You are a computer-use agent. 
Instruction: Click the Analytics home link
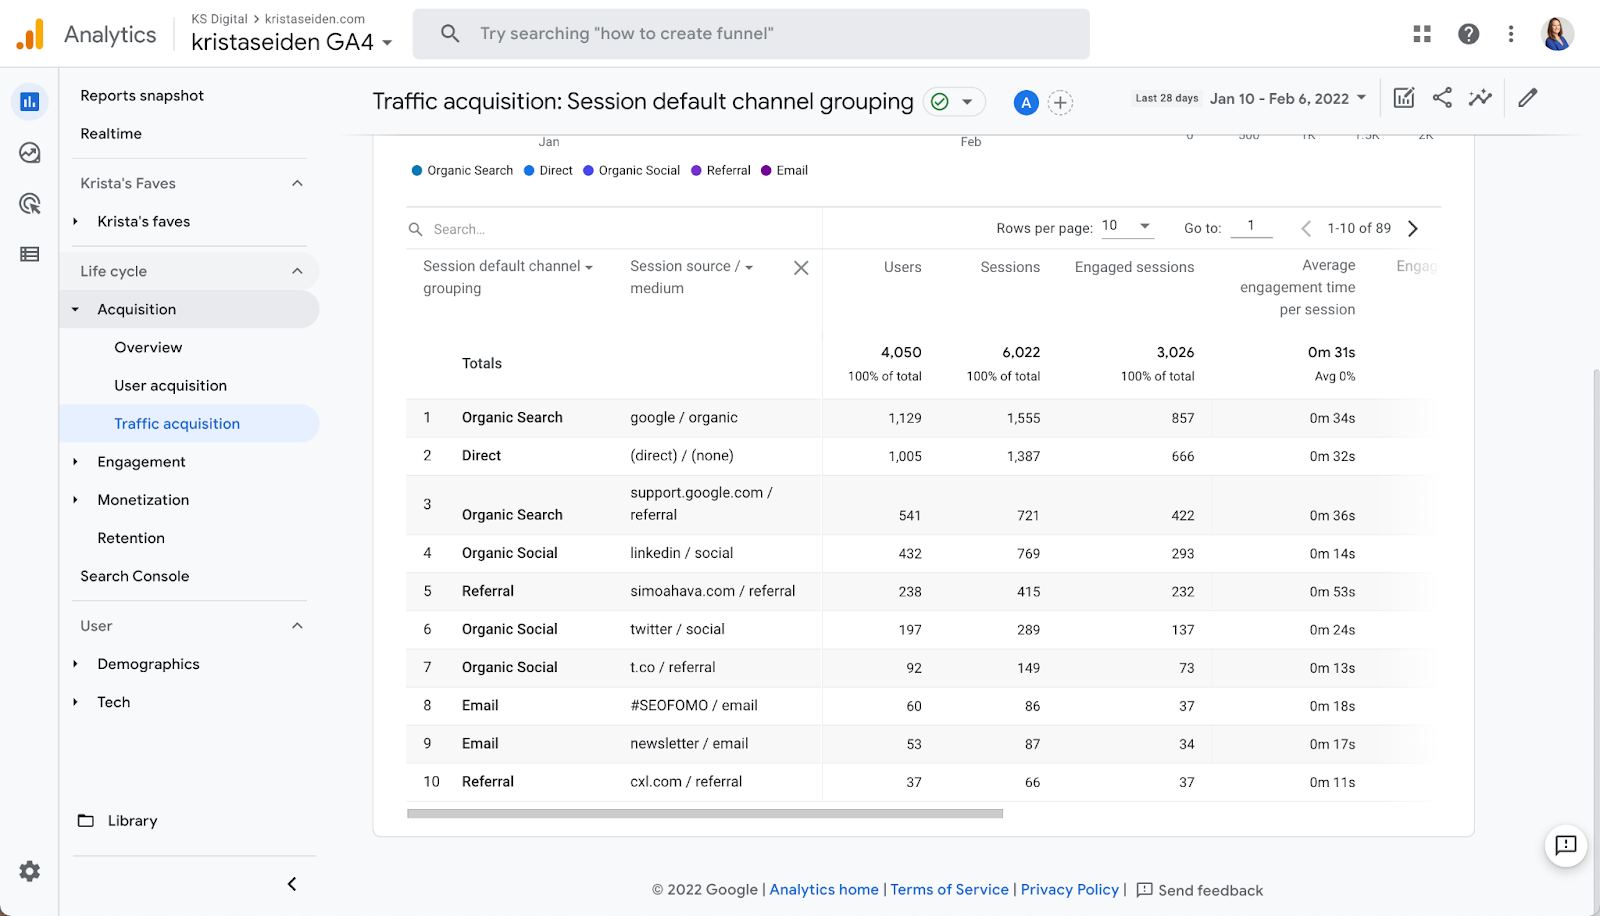pos(824,890)
